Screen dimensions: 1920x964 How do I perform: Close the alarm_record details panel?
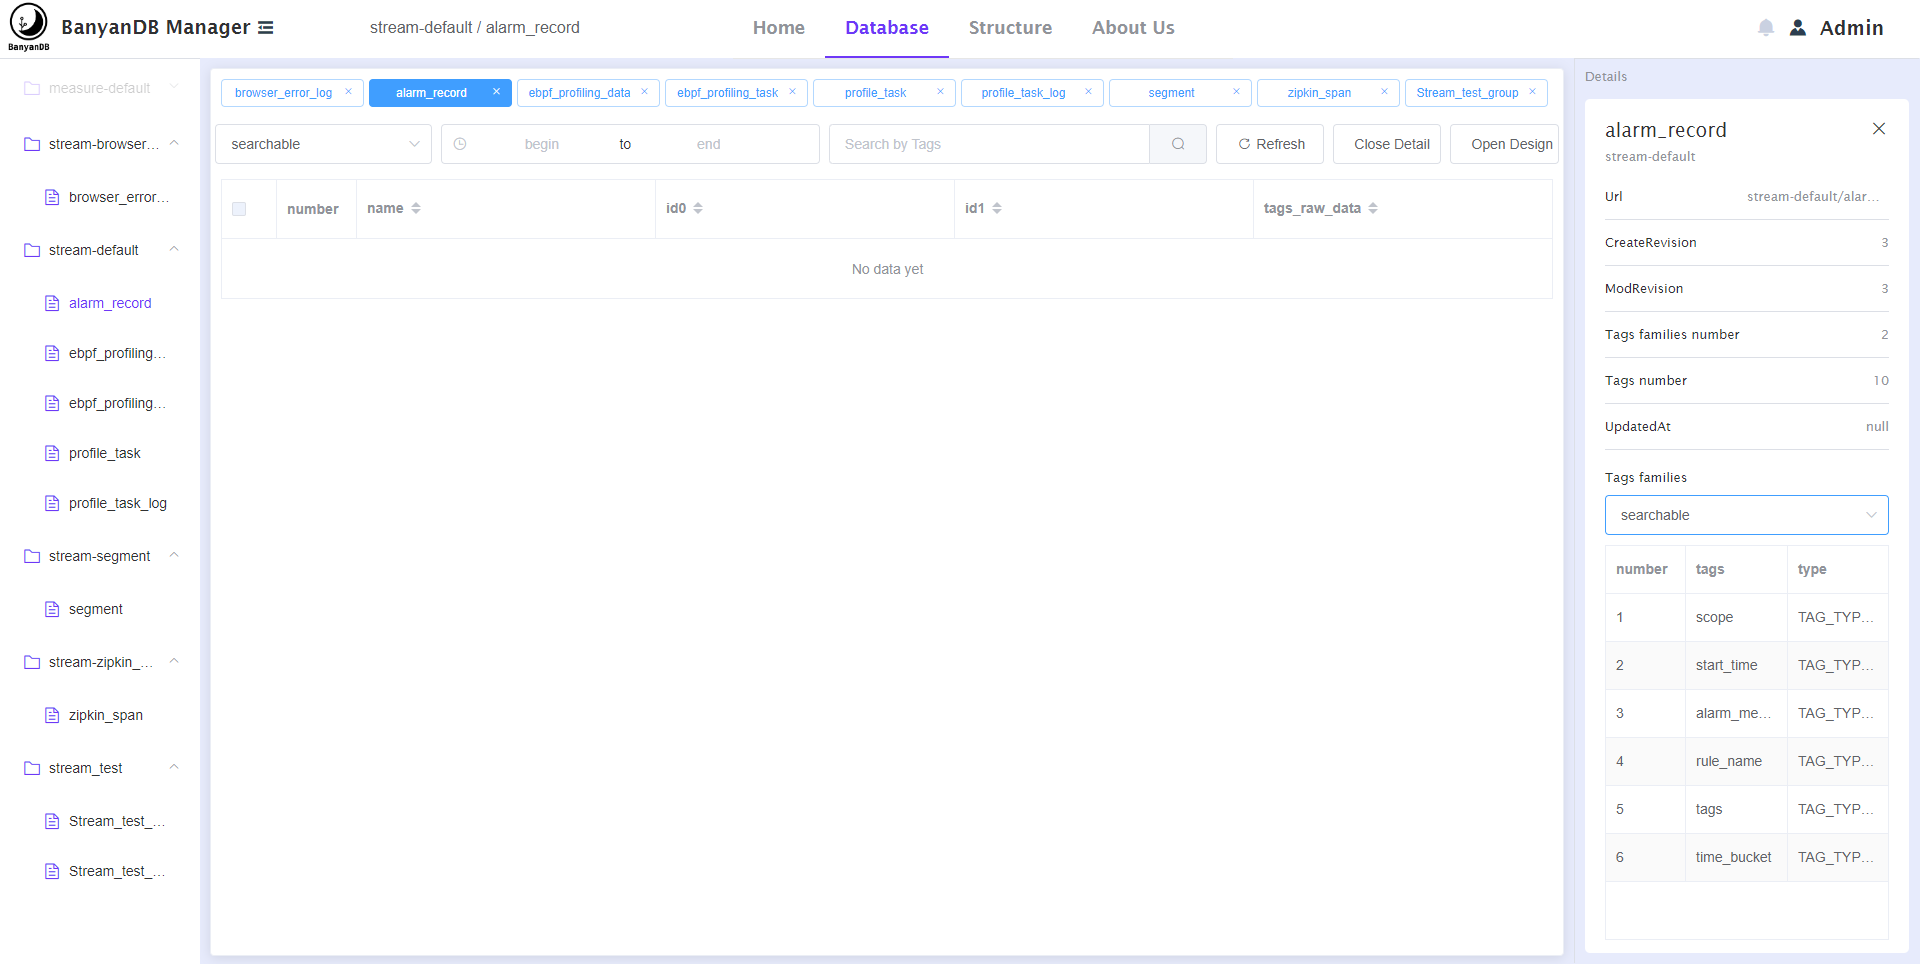coord(1879,129)
